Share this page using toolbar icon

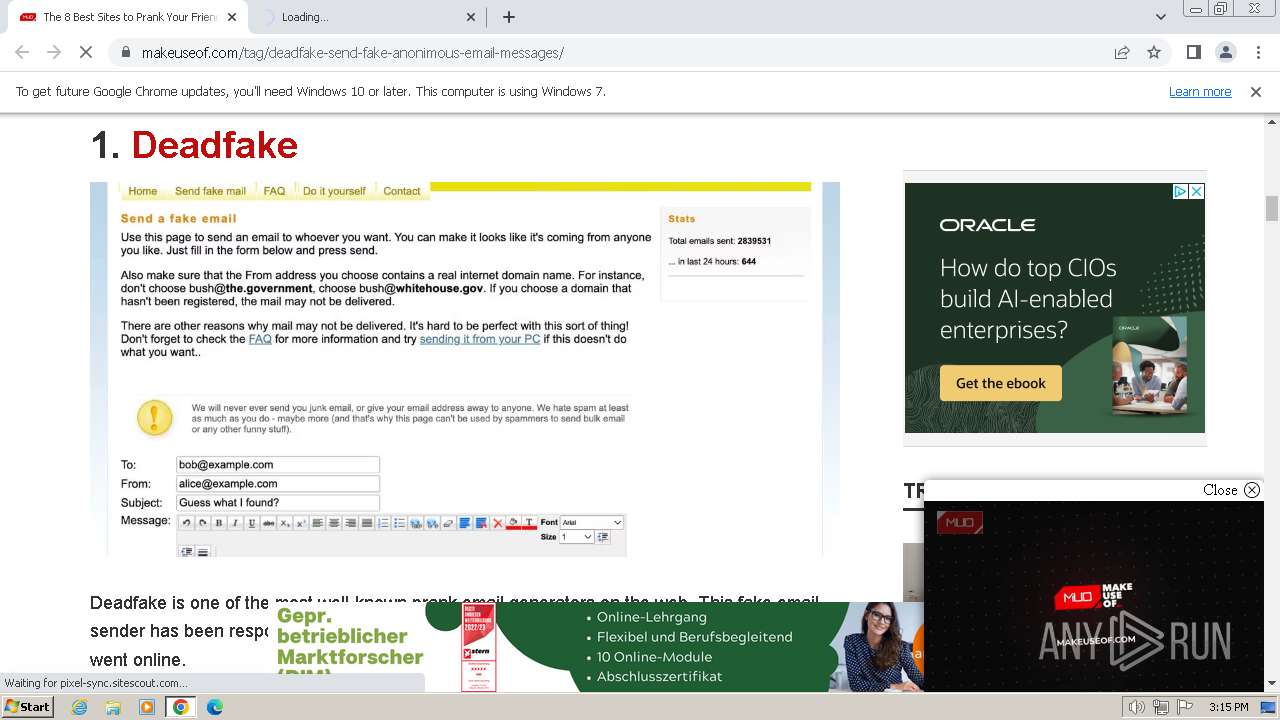(x=1122, y=53)
